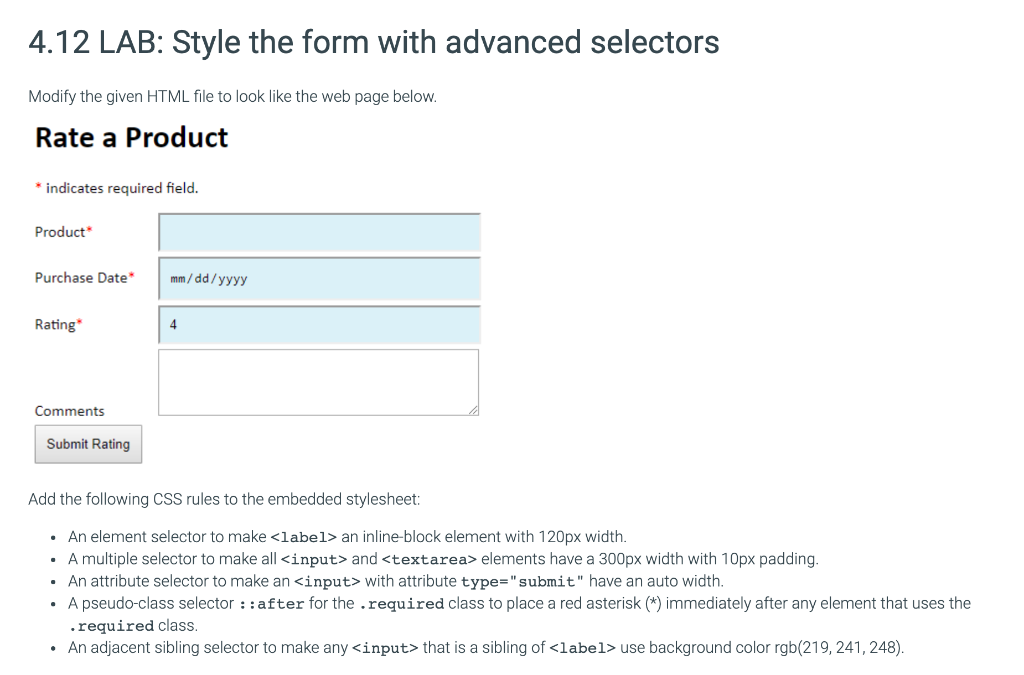The width and height of the screenshot is (1024, 675).
Task: Click the red asterisk after Purchase Date
Action: click(132, 276)
